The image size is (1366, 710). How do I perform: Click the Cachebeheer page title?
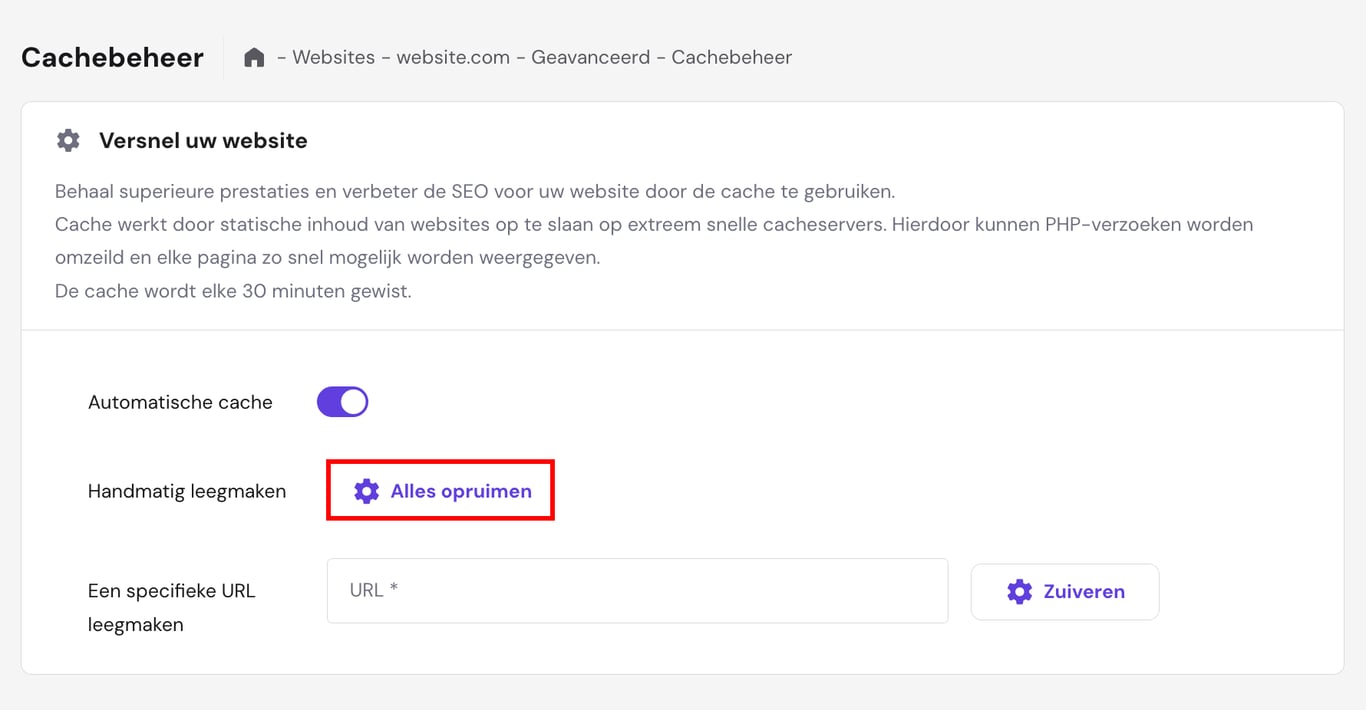click(x=112, y=57)
